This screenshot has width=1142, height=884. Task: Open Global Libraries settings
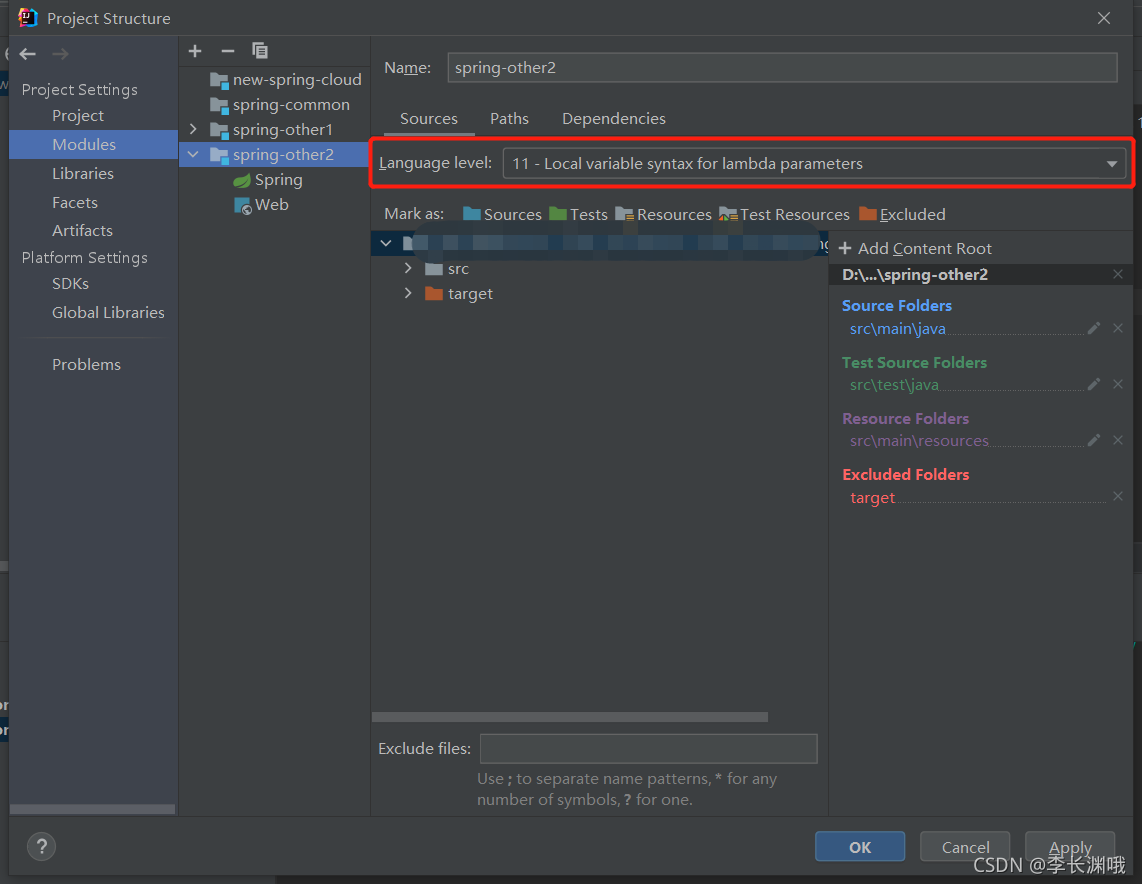tap(108, 312)
